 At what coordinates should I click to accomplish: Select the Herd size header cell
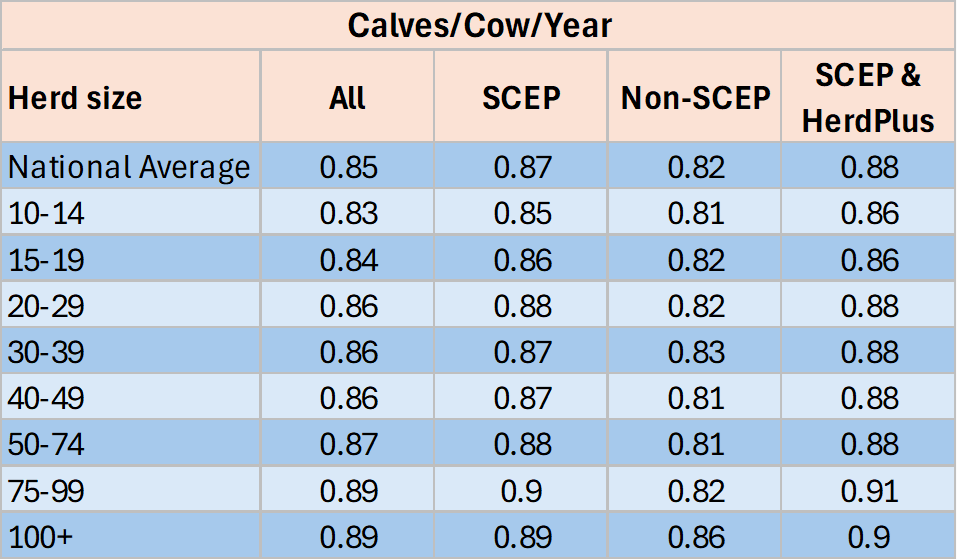[75, 98]
